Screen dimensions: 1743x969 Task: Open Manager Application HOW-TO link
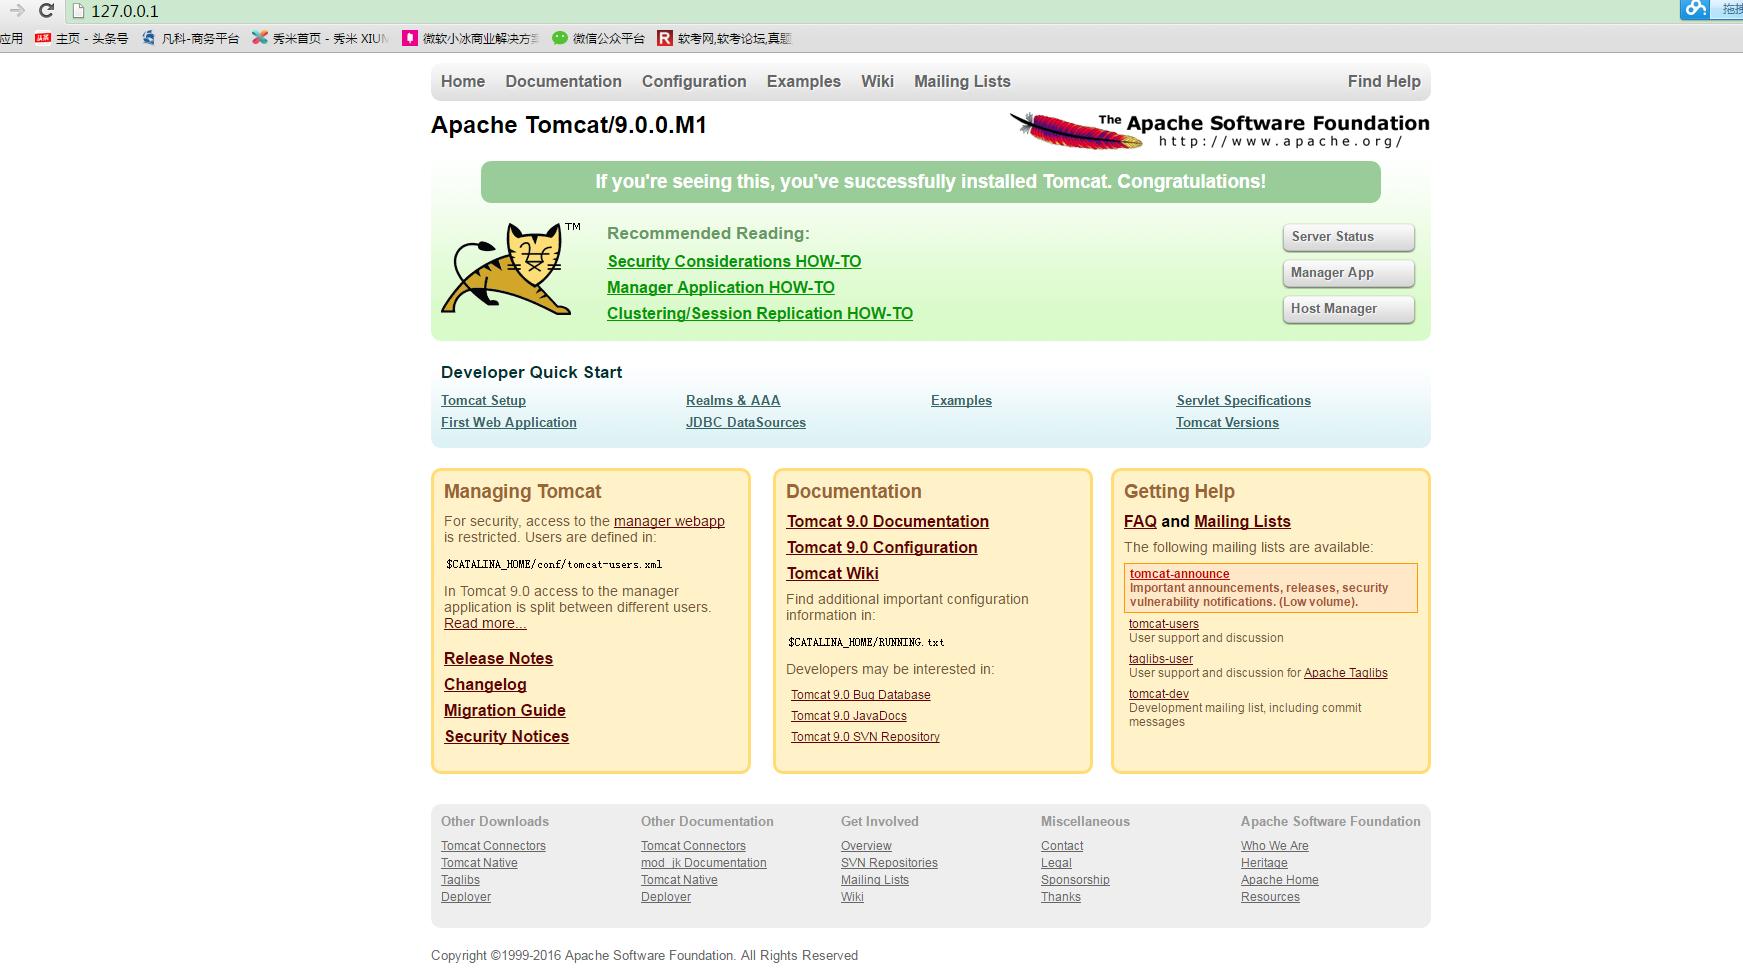721,287
